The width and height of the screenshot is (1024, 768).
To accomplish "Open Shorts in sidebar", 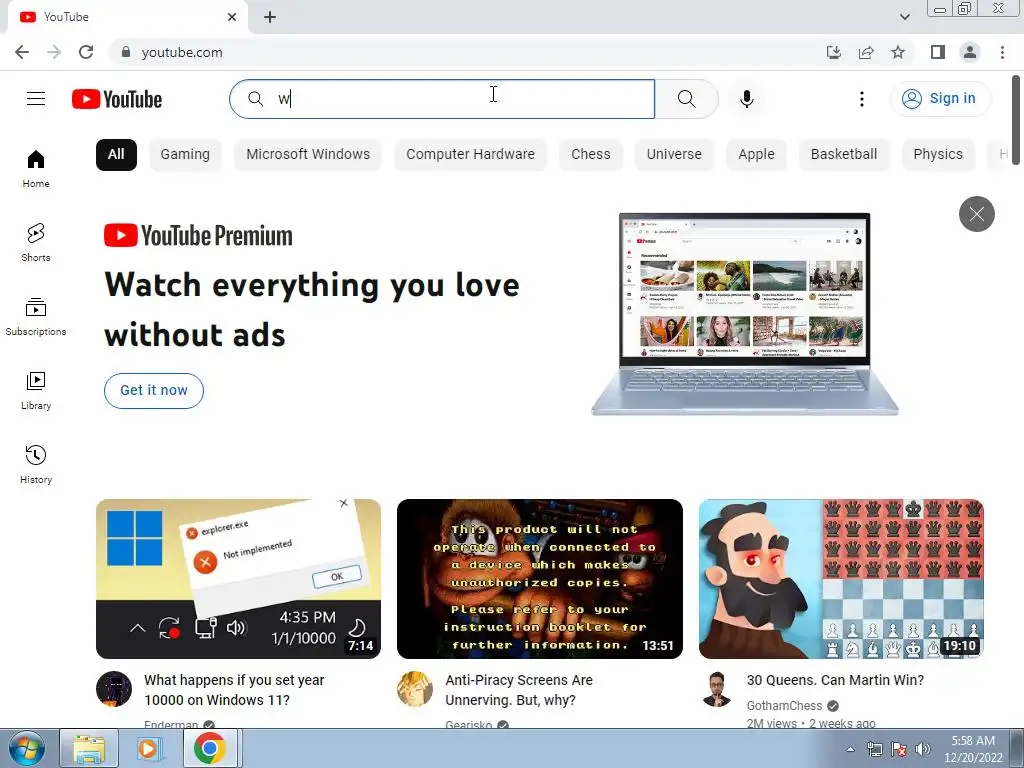I will point(36,243).
